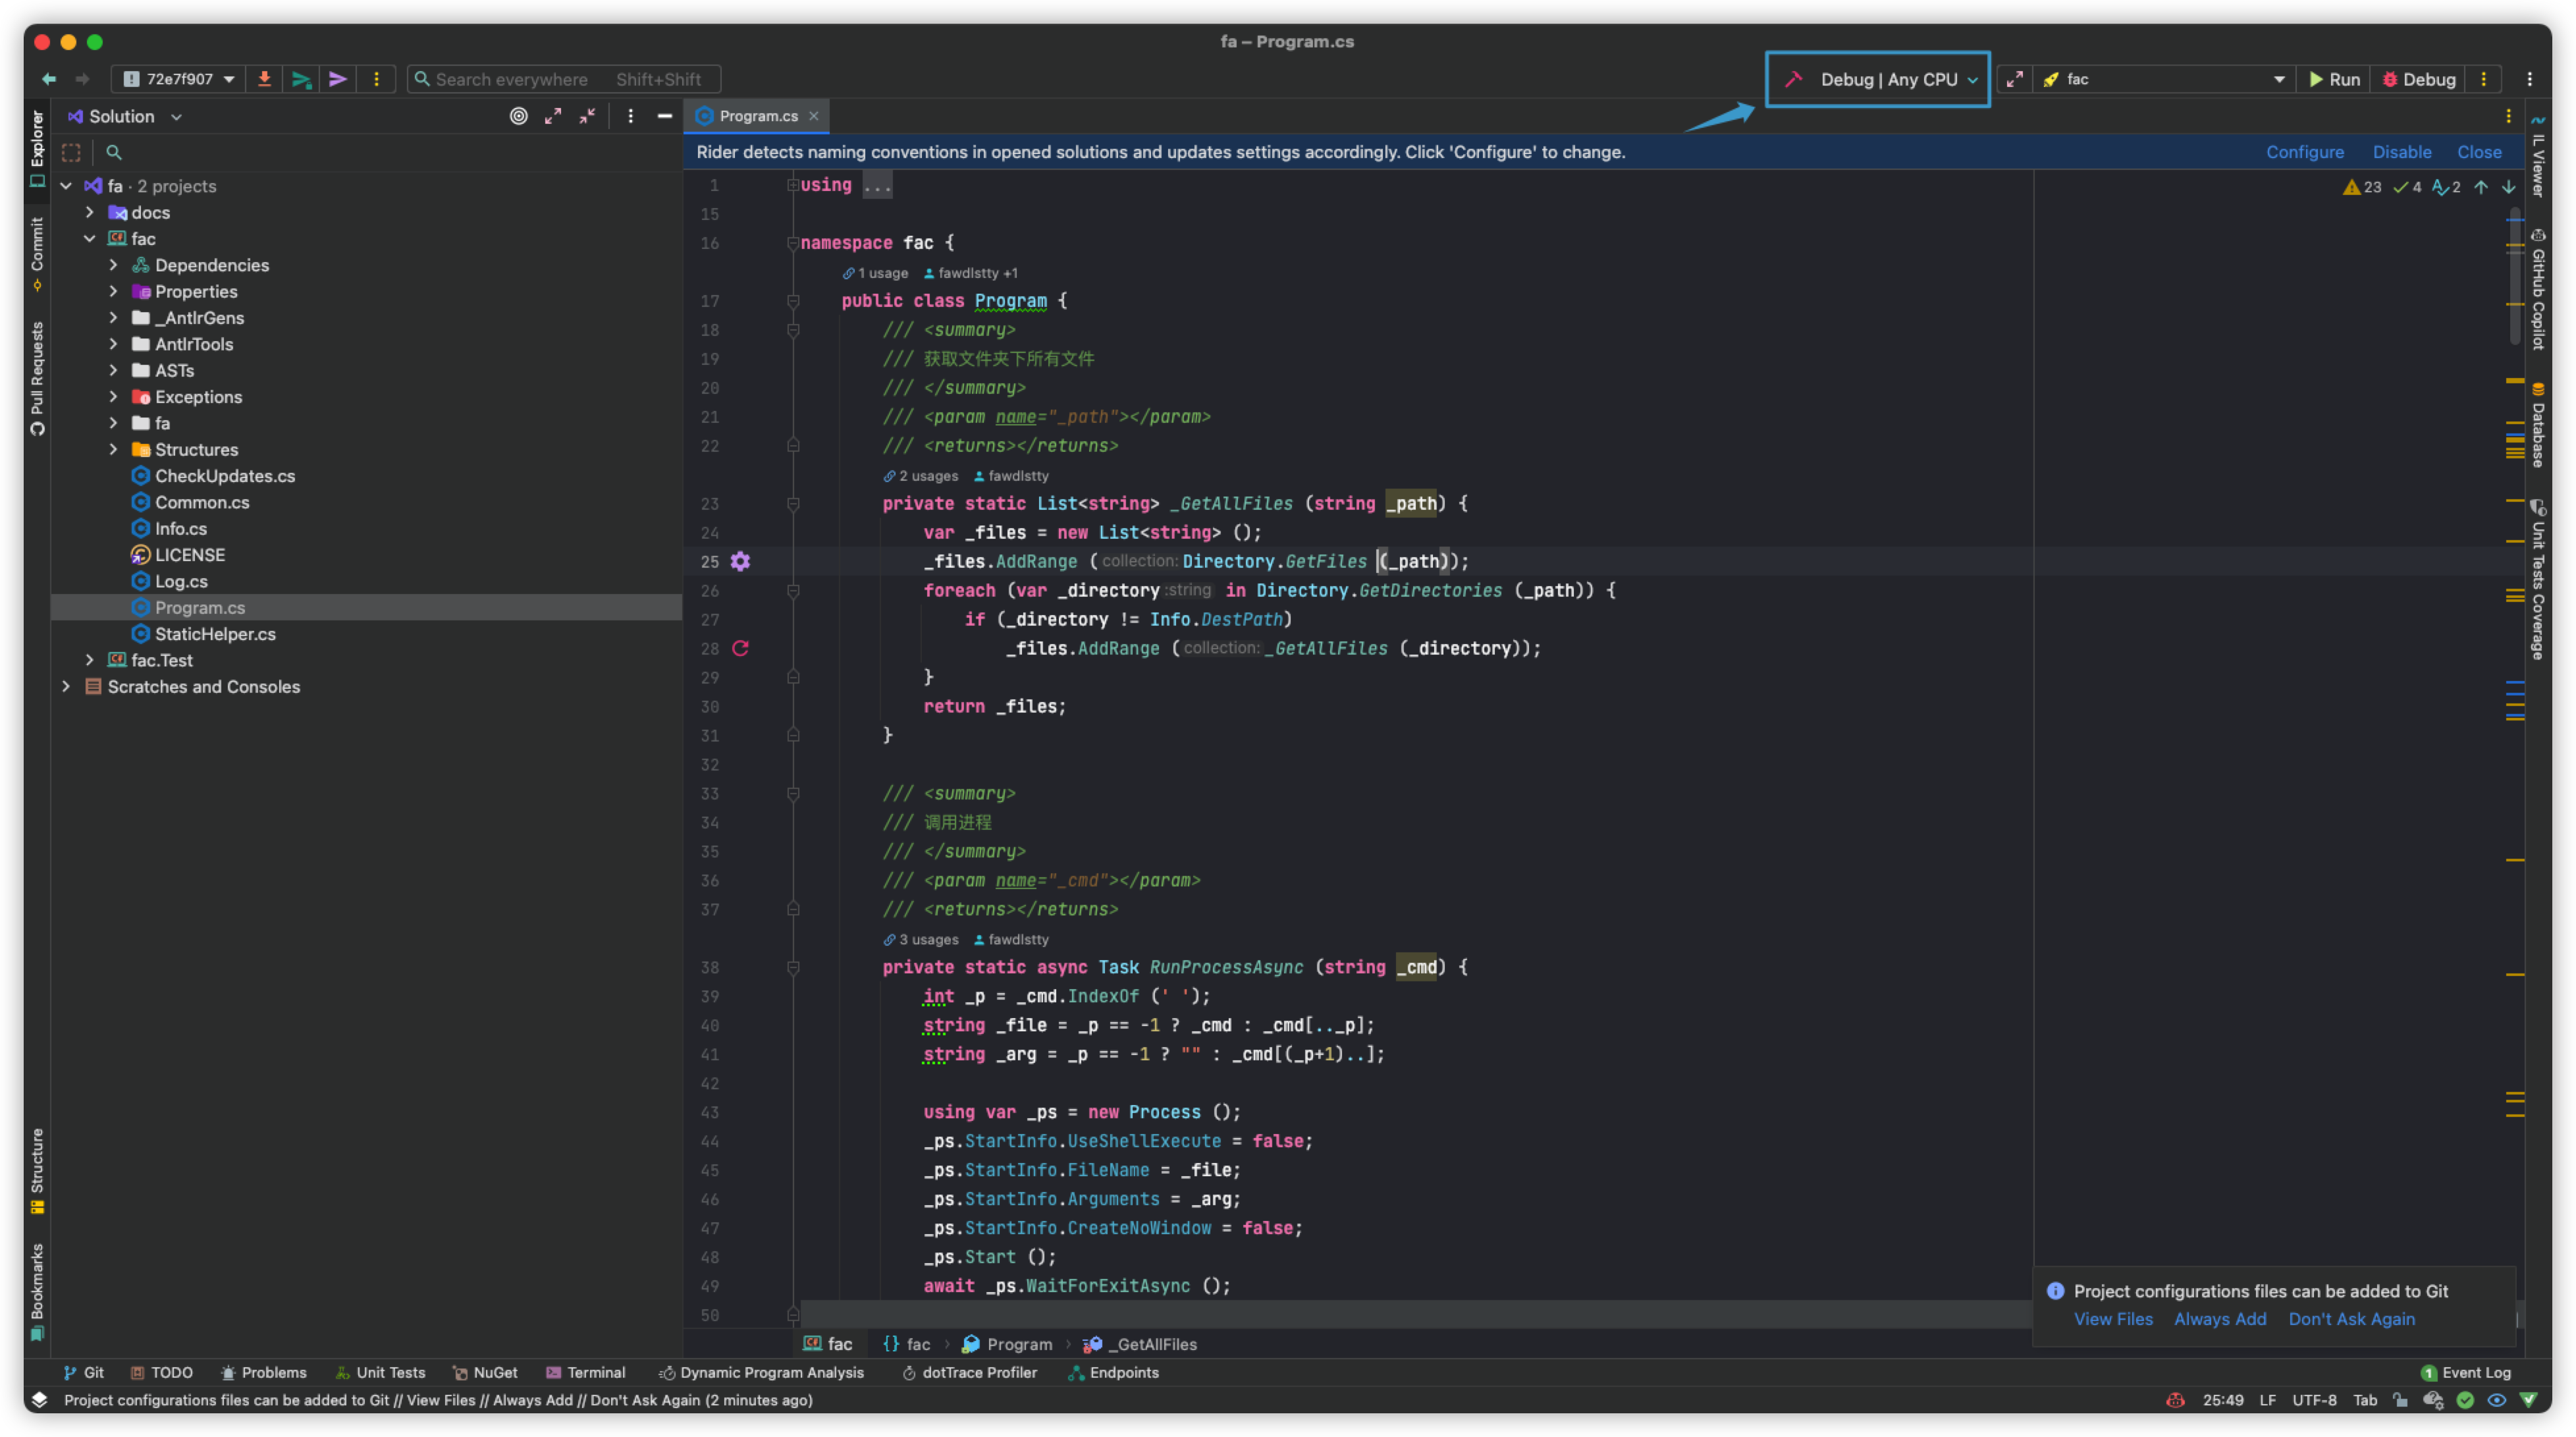Click the Select Opened File target icon
Image resolution: width=2576 pixels, height=1437 pixels.
click(x=518, y=116)
